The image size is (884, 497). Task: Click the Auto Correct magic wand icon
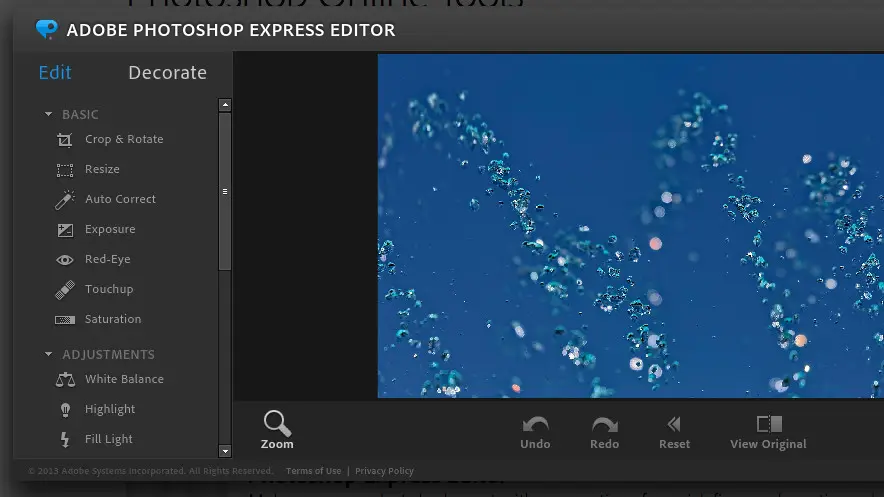click(x=65, y=199)
